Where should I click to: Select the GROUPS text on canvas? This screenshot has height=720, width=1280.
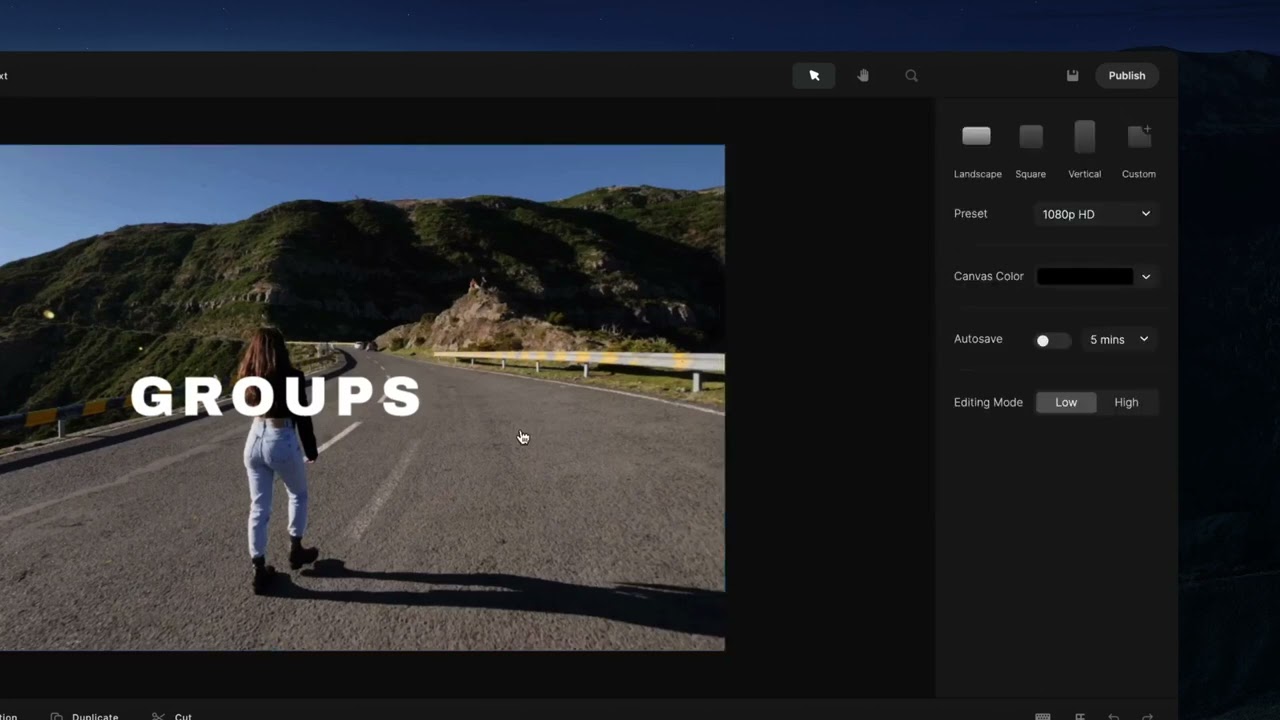point(276,397)
